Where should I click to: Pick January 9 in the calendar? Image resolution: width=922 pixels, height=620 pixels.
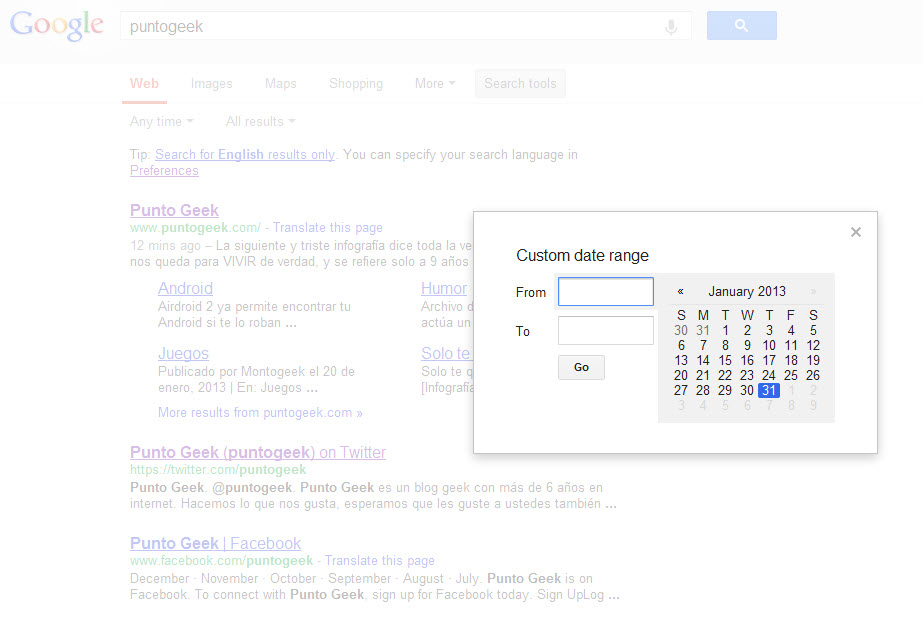(x=747, y=345)
